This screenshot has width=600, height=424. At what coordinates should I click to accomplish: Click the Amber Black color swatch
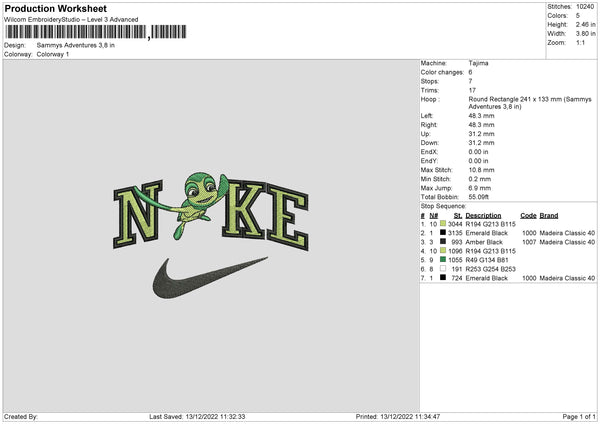443,242
